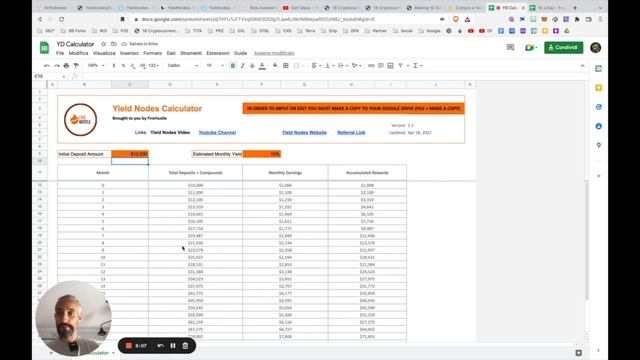Click the Youtube Channel link
The width and height of the screenshot is (640, 360).
tap(217, 133)
